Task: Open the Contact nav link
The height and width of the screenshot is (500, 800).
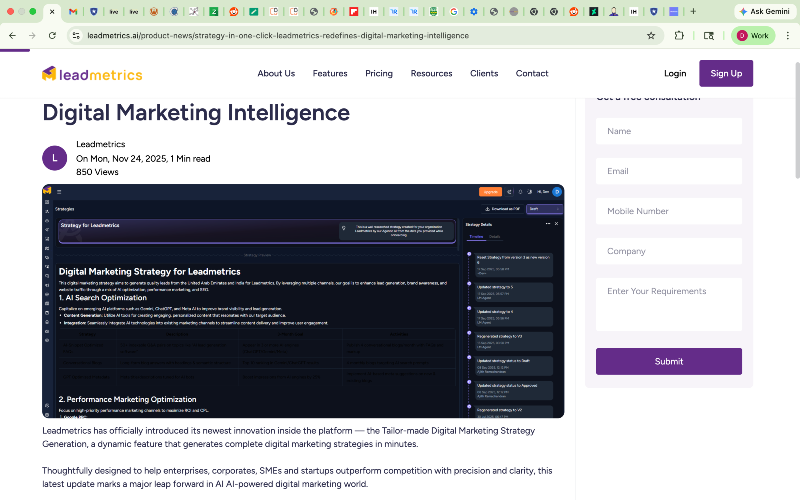Action: pos(532,73)
